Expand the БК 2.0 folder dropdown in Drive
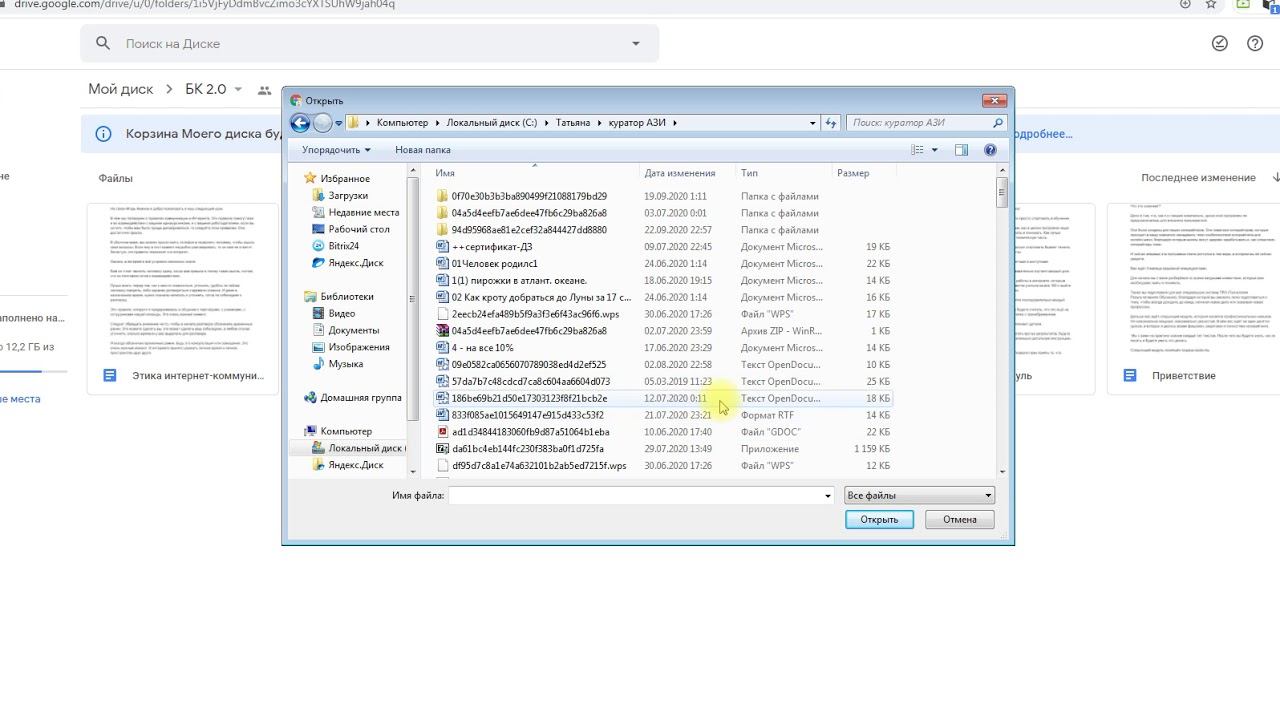1280x720 pixels. 238,89
